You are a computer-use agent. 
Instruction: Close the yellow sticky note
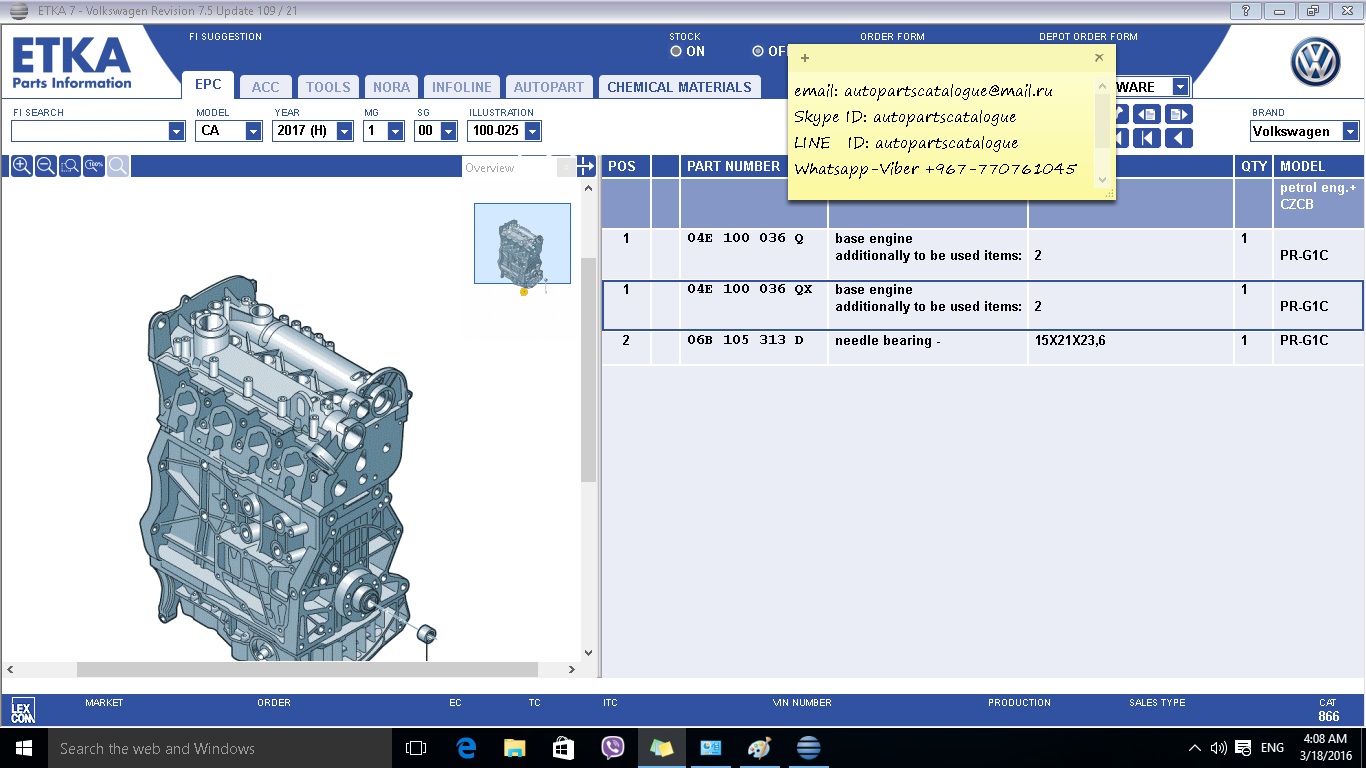(x=1099, y=58)
